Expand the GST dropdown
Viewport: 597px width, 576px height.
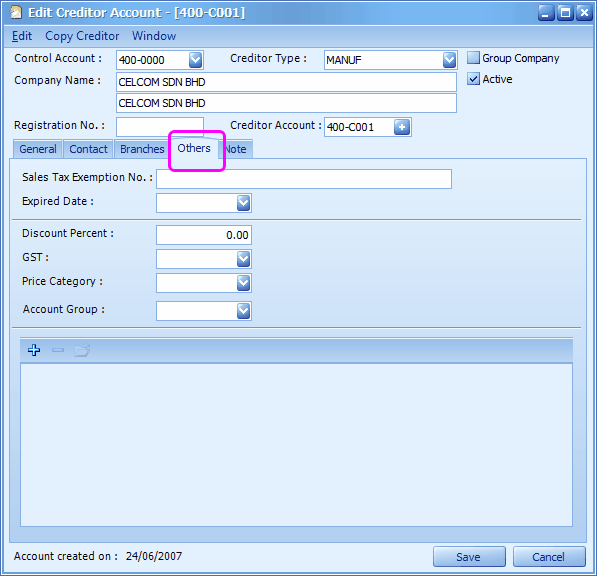pyautogui.click(x=244, y=259)
